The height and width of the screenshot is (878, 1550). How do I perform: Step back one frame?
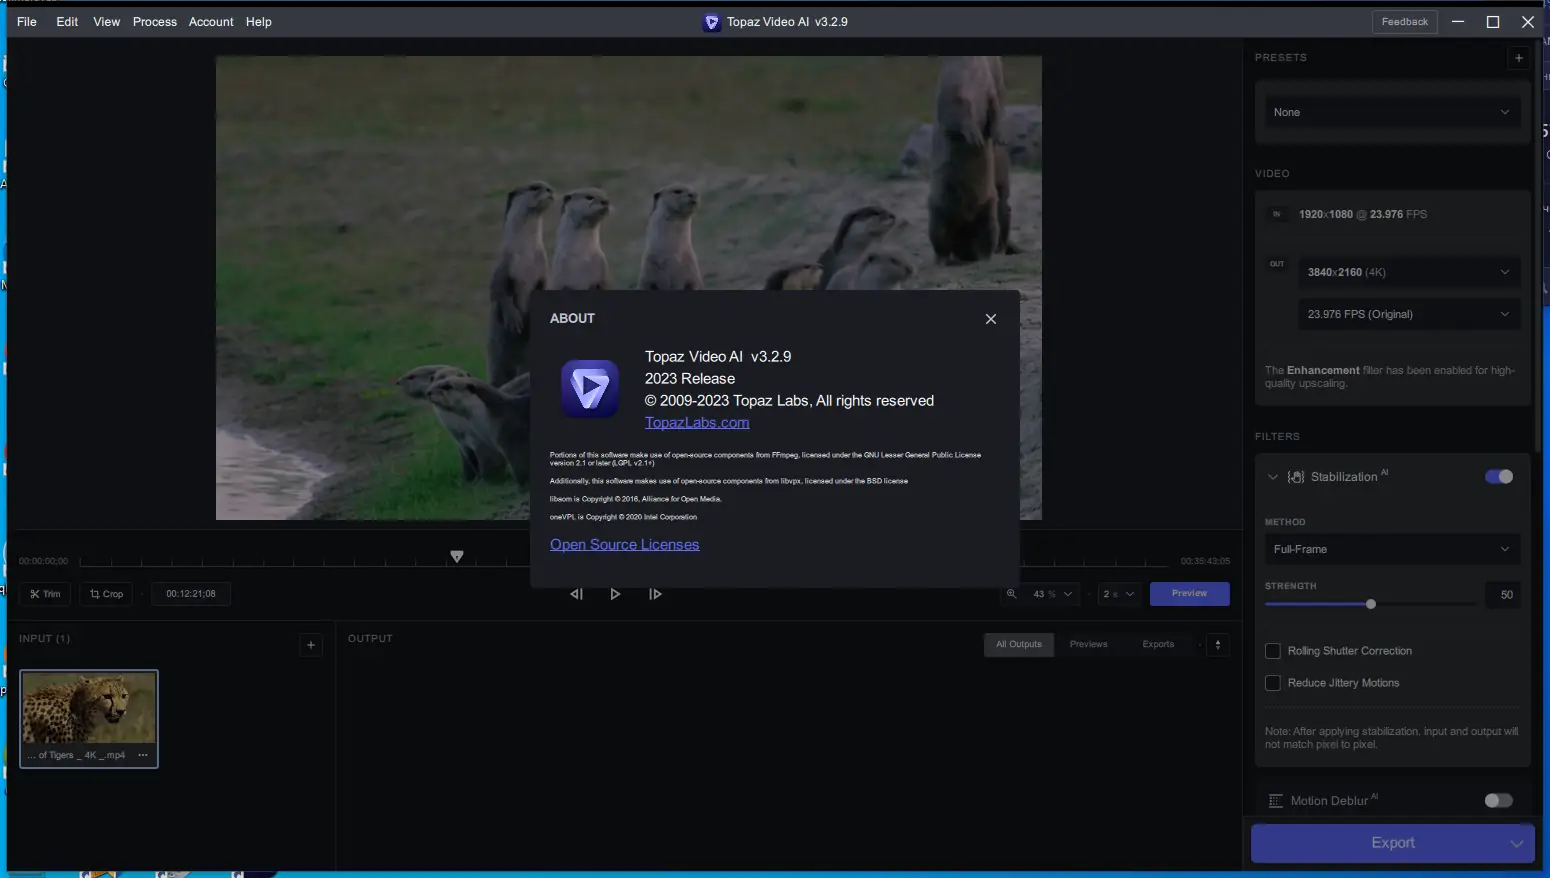point(576,594)
